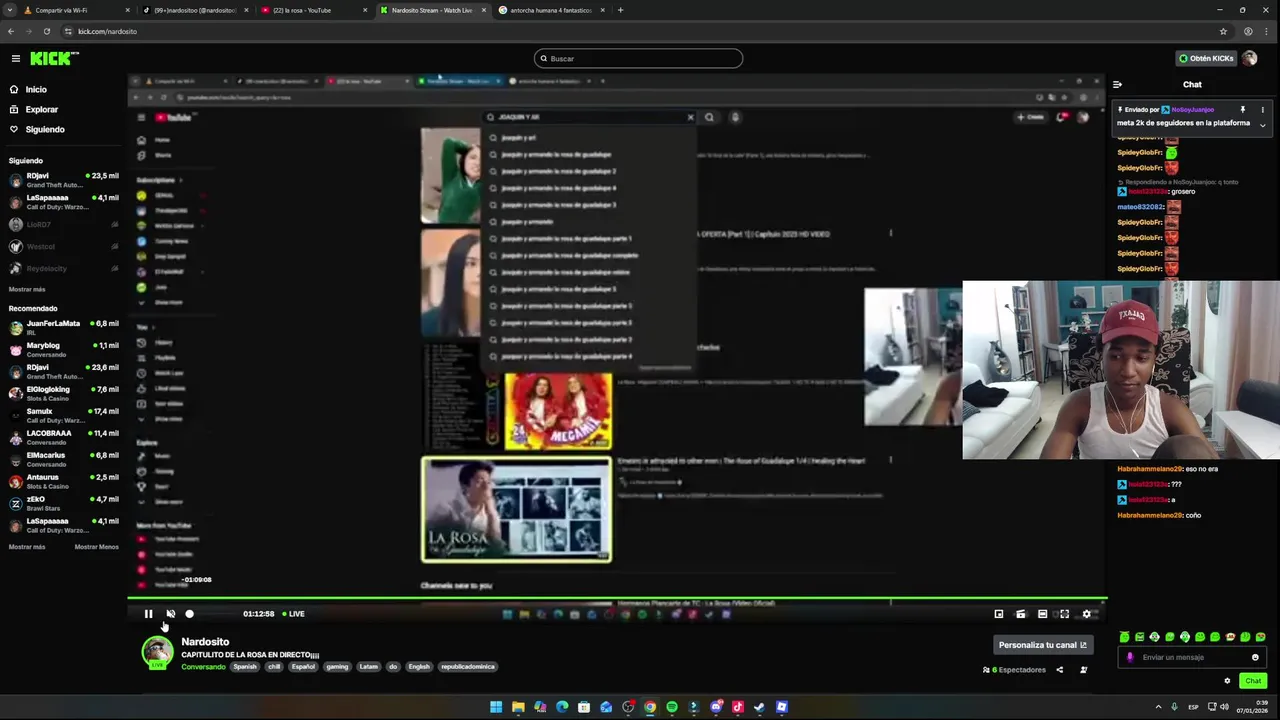
Task: Open the ElGloglaking recommended channel
Action: pyautogui.click(x=63, y=393)
